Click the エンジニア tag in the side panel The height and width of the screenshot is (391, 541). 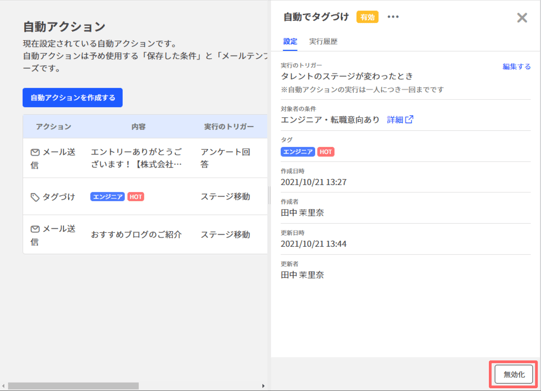tap(298, 152)
